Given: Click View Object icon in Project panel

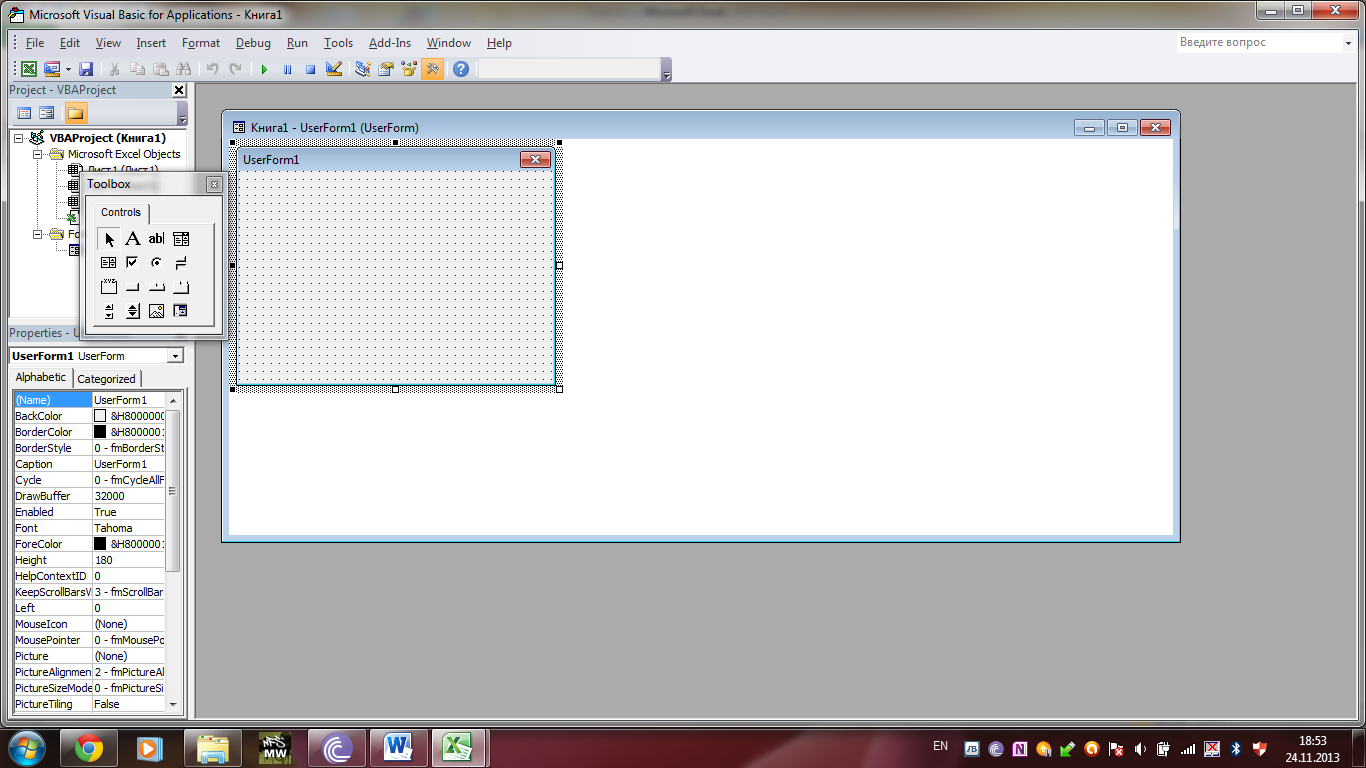Looking at the screenshot, I should (x=46, y=113).
